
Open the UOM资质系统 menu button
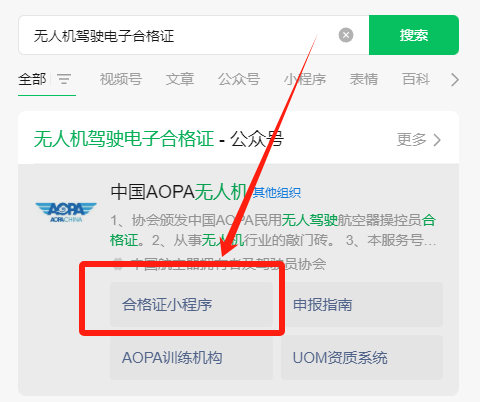click(362, 358)
